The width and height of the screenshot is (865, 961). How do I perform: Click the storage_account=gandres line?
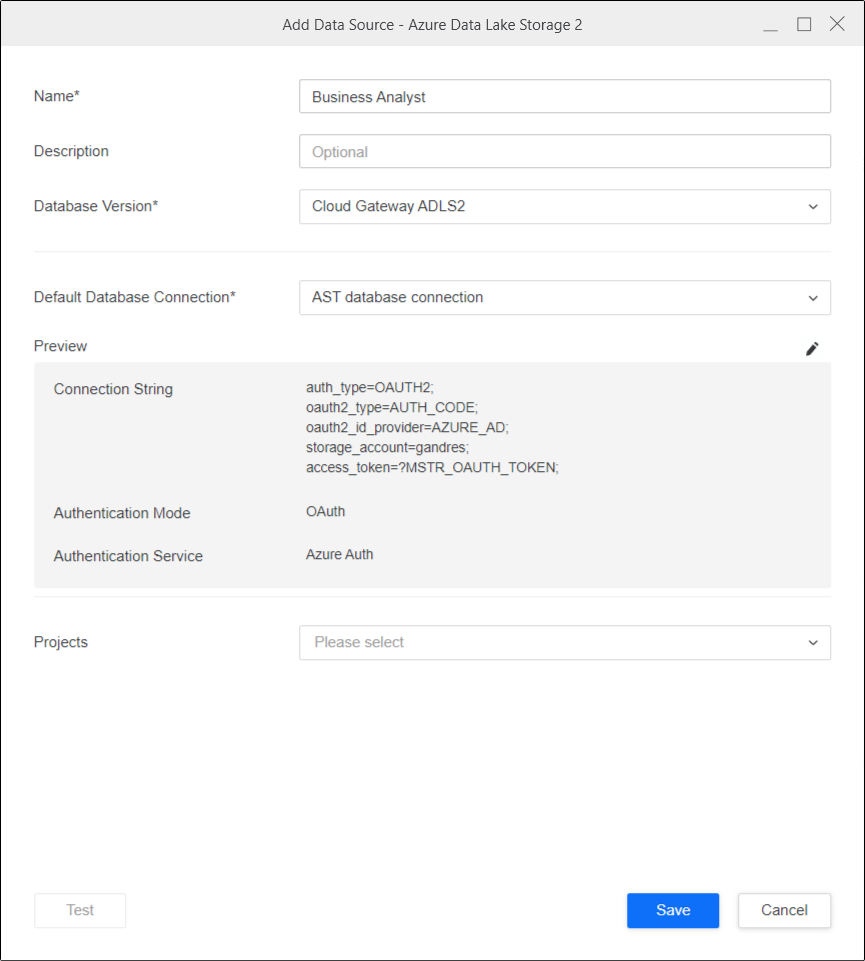387,447
